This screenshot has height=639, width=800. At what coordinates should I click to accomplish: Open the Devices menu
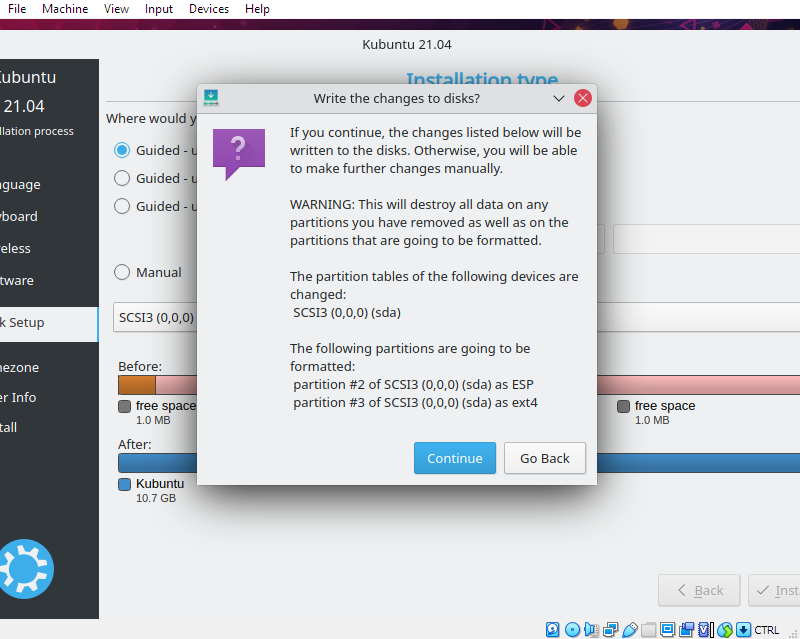click(209, 9)
